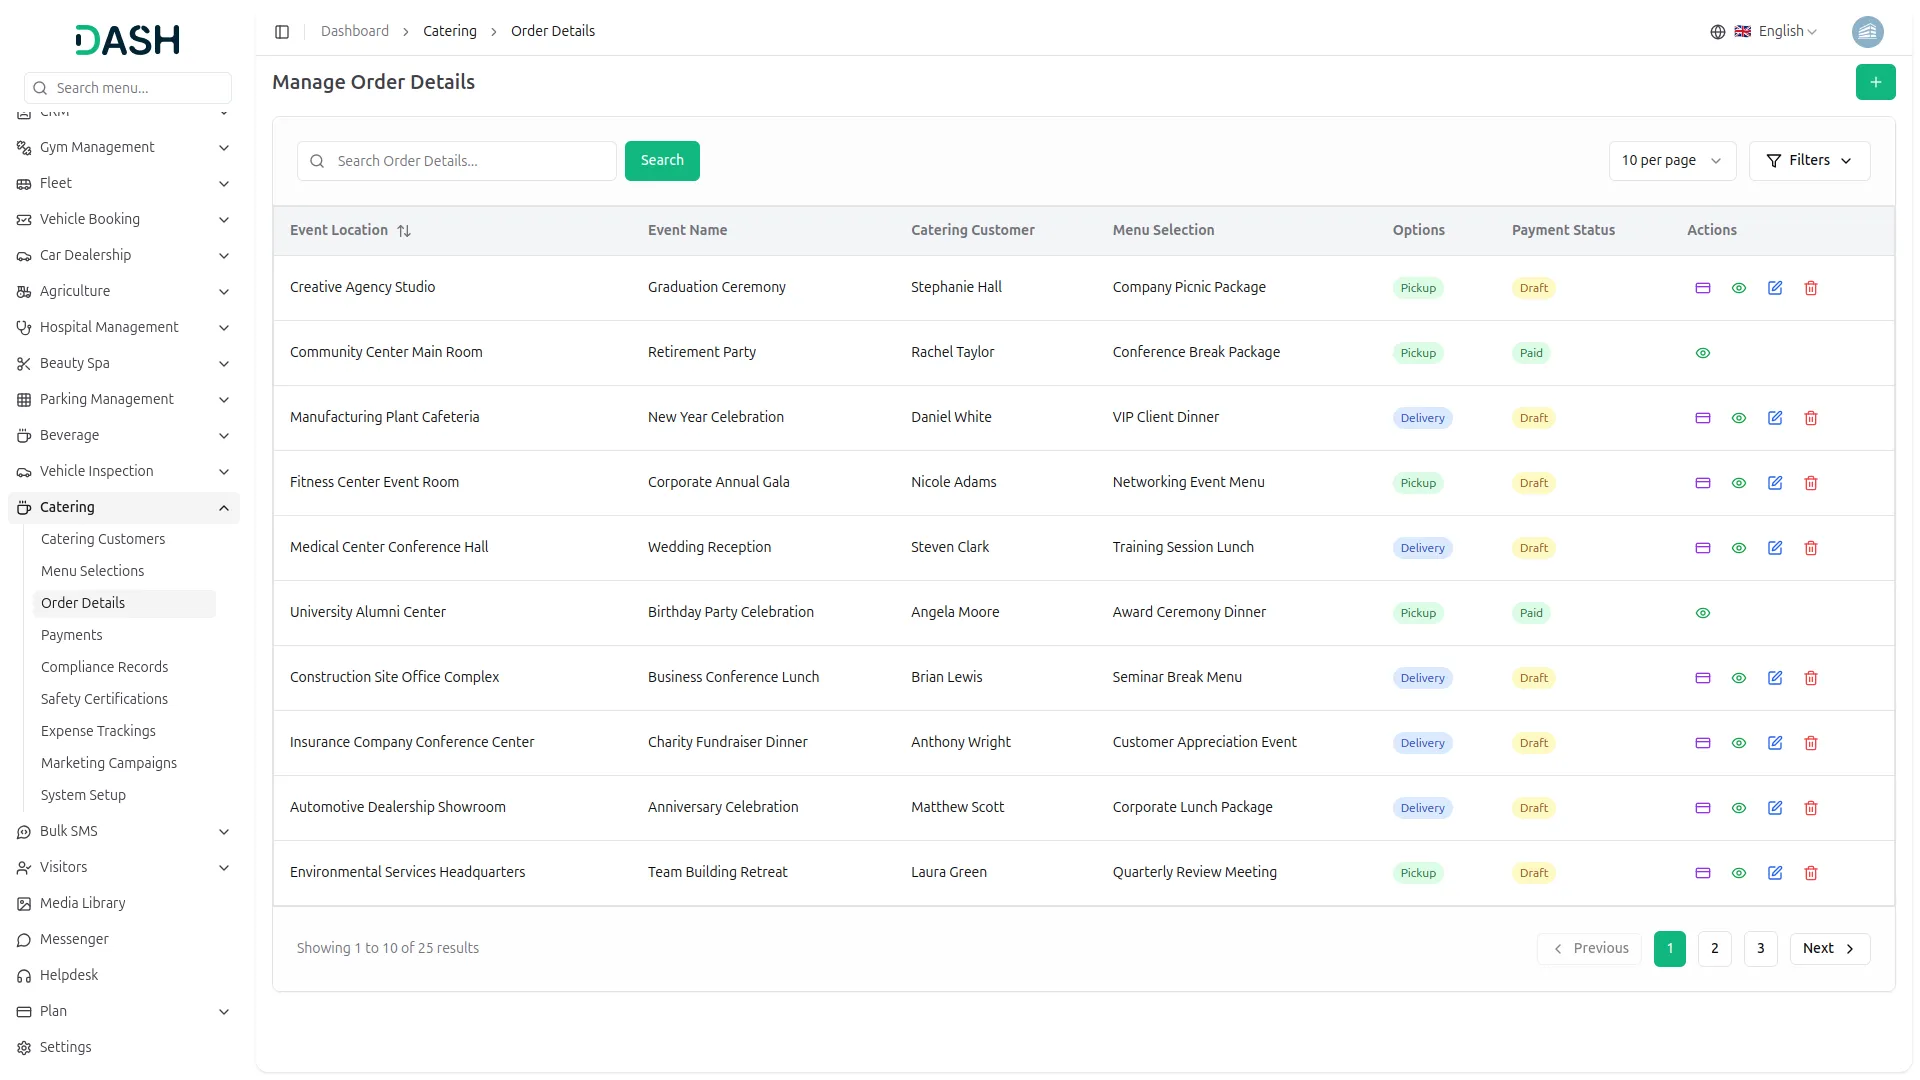Image resolution: width=1920 pixels, height=1080 pixels.
Task: View the Community Center Main Room order
Action: pyautogui.click(x=1702, y=353)
